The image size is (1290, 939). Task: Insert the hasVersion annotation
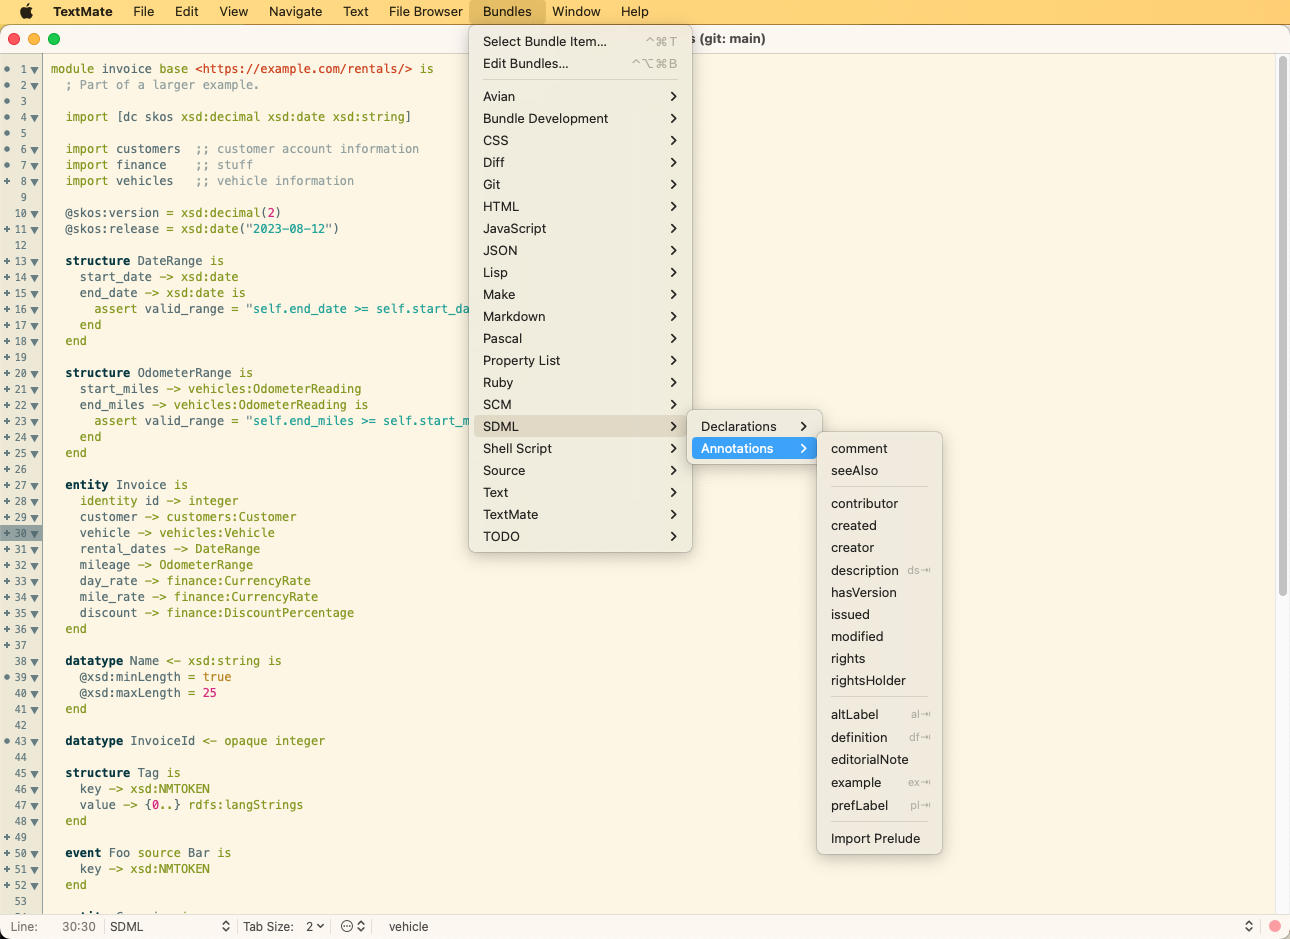tap(879, 592)
